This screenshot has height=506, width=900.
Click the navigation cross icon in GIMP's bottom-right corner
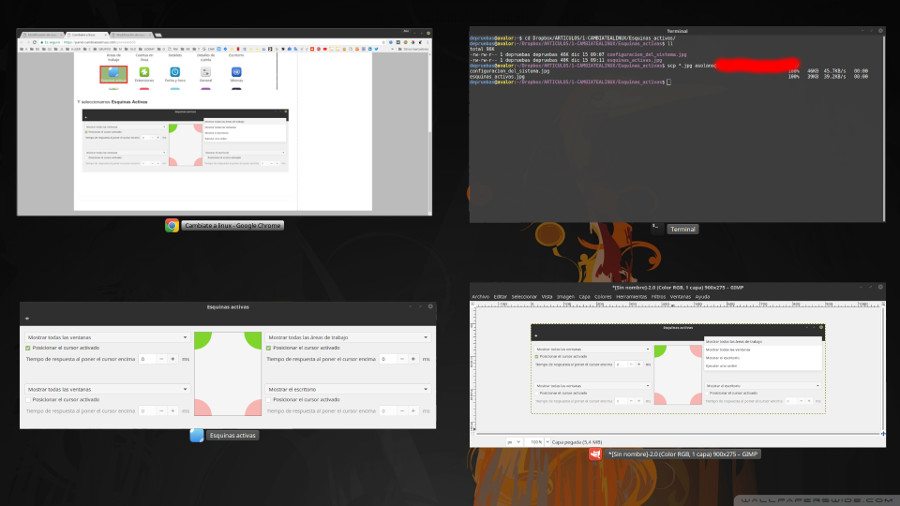883,434
